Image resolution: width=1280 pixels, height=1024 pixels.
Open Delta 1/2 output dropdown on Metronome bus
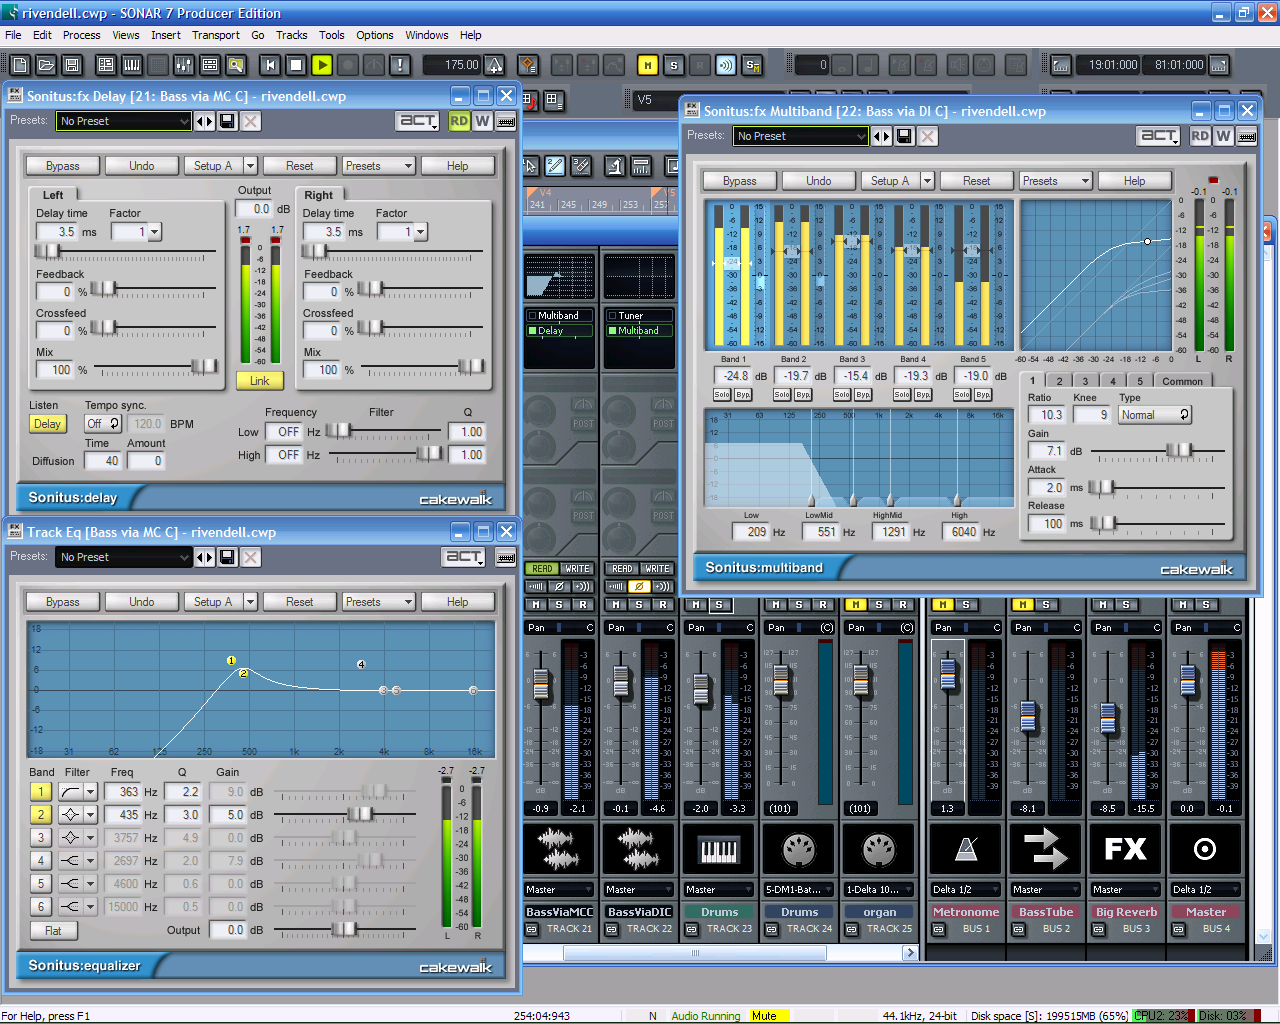click(x=966, y=889)
